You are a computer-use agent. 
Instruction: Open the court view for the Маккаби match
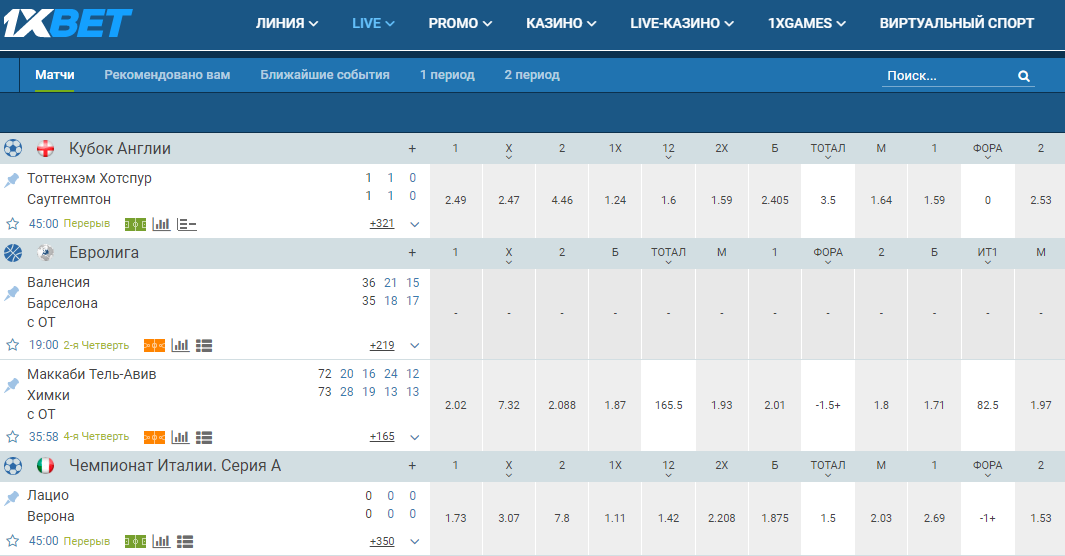[154, 437]
